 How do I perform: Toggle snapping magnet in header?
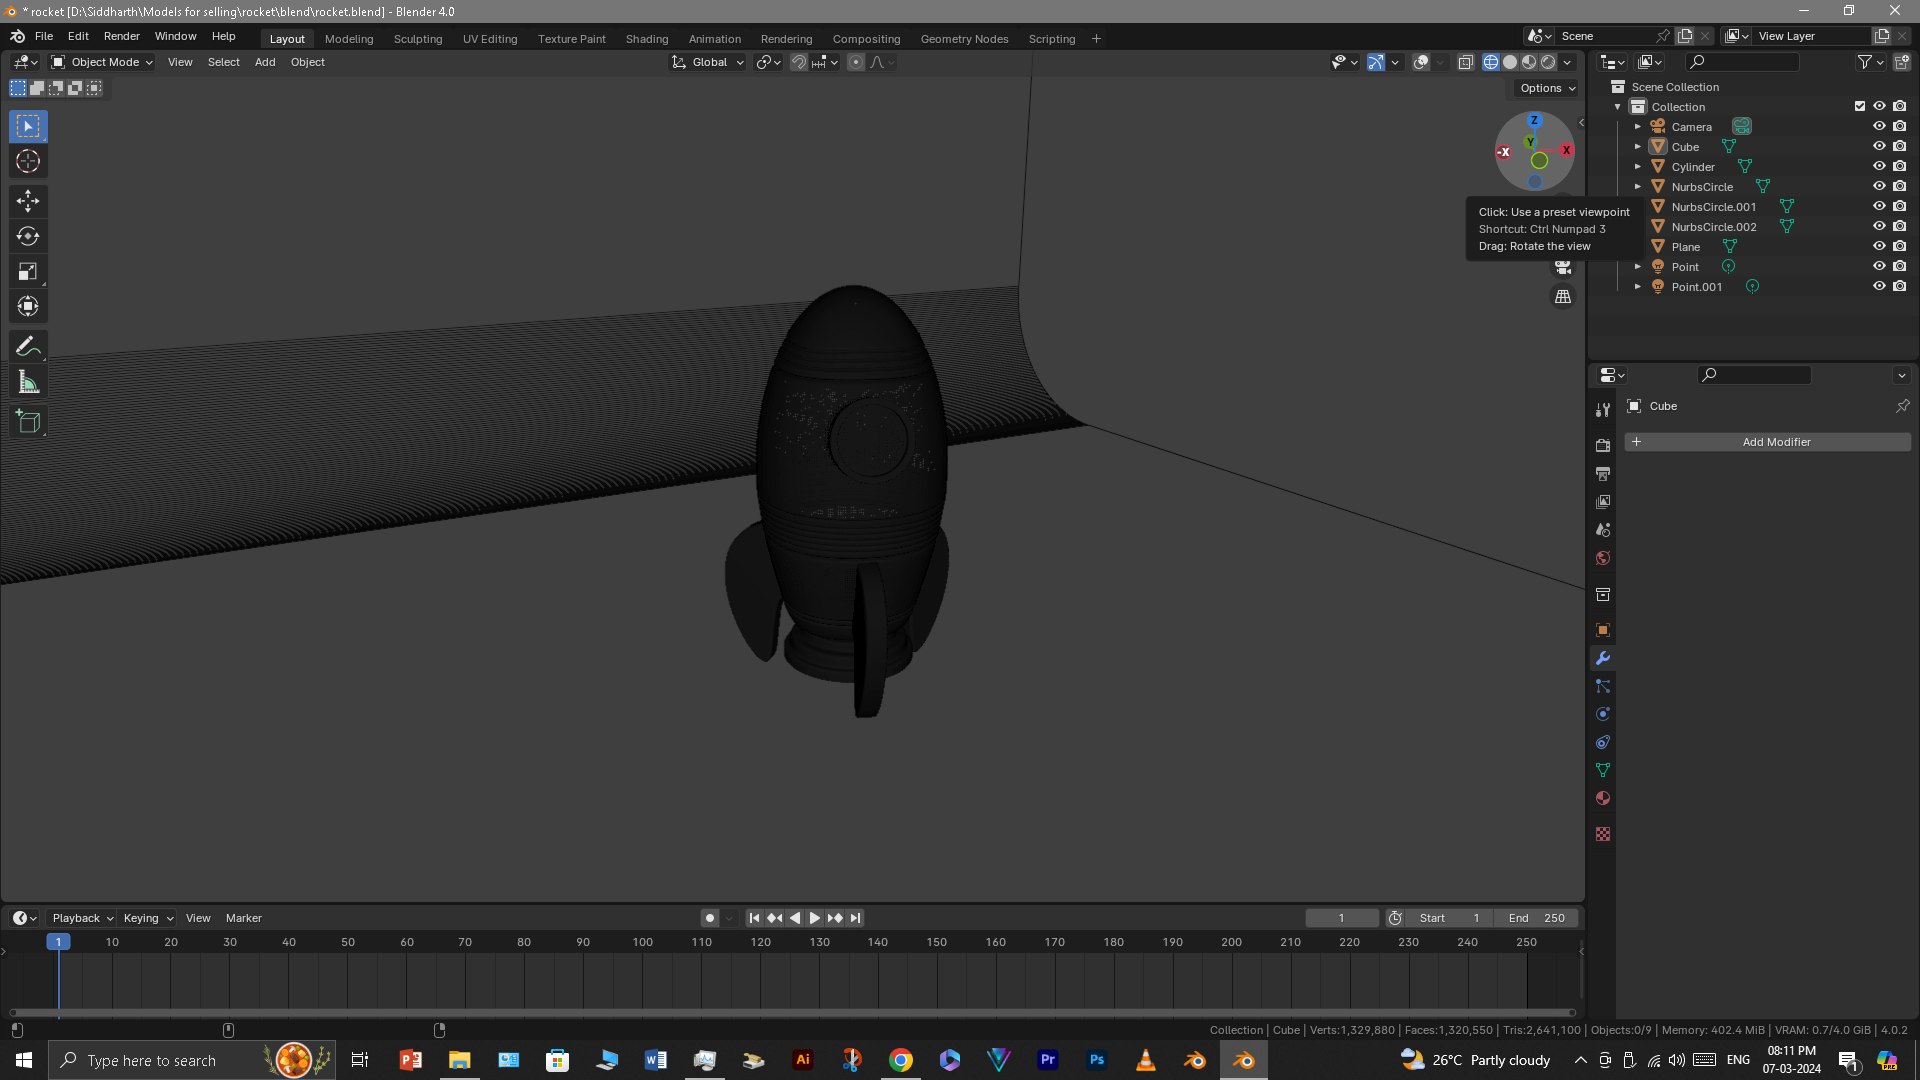[x=798, y=62]
